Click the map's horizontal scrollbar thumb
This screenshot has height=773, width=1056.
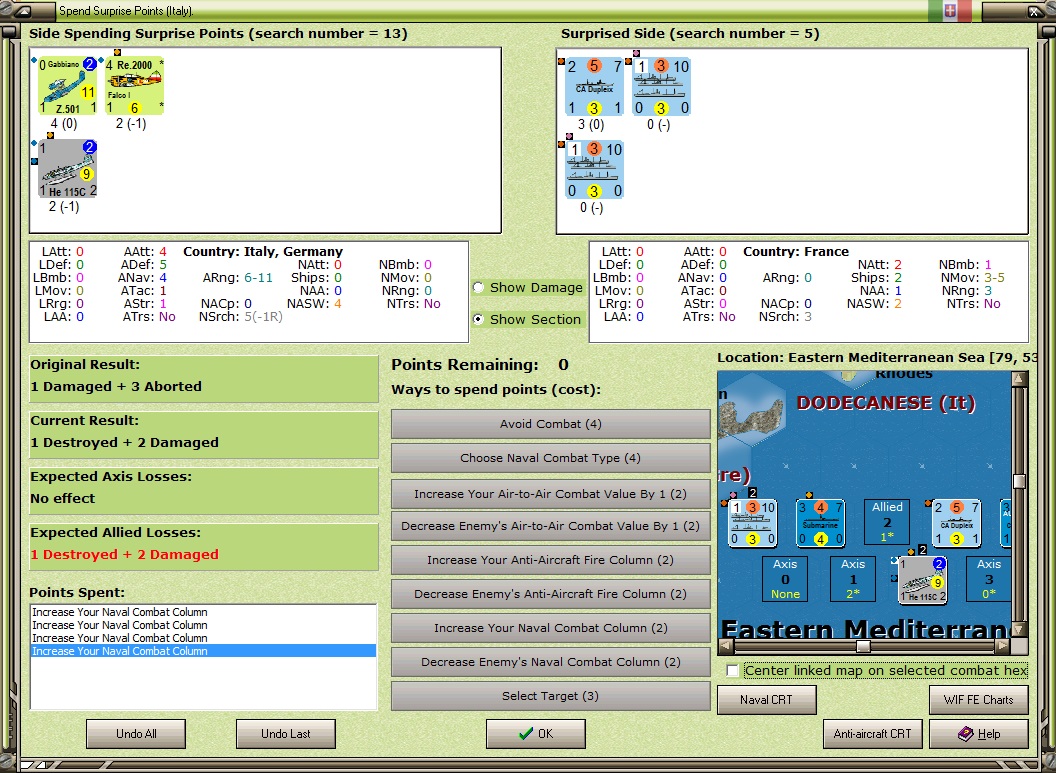point(863,646)
